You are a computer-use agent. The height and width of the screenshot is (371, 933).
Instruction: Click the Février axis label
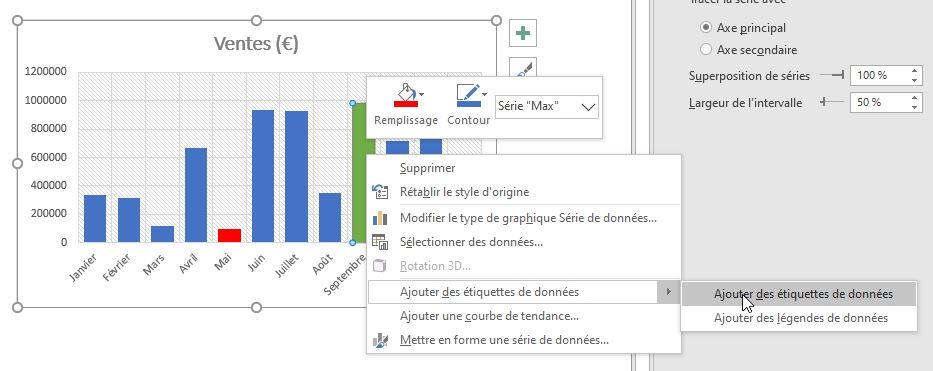point(117,267)
